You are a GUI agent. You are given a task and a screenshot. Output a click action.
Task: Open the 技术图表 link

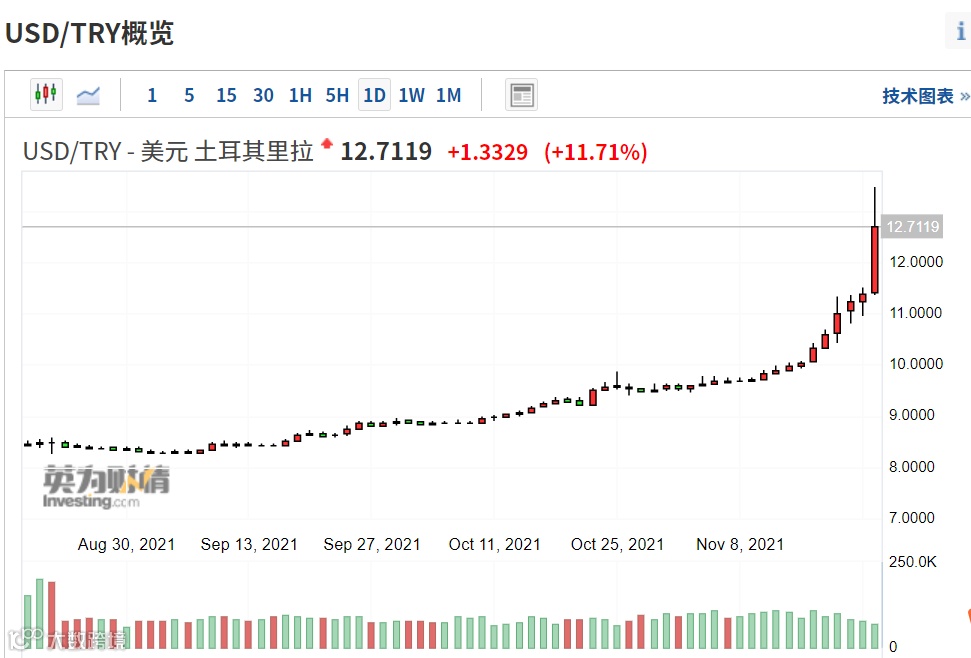[925, 96]
